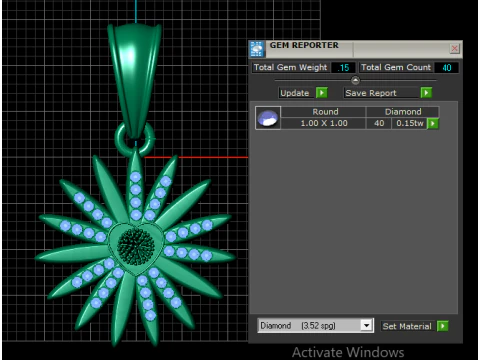Image resolution: width=480 pixels, height=360 pixels.
Task: Collapse the summary with the round arrow toggle
Action: pyautogui.click(x=355, y=80)
